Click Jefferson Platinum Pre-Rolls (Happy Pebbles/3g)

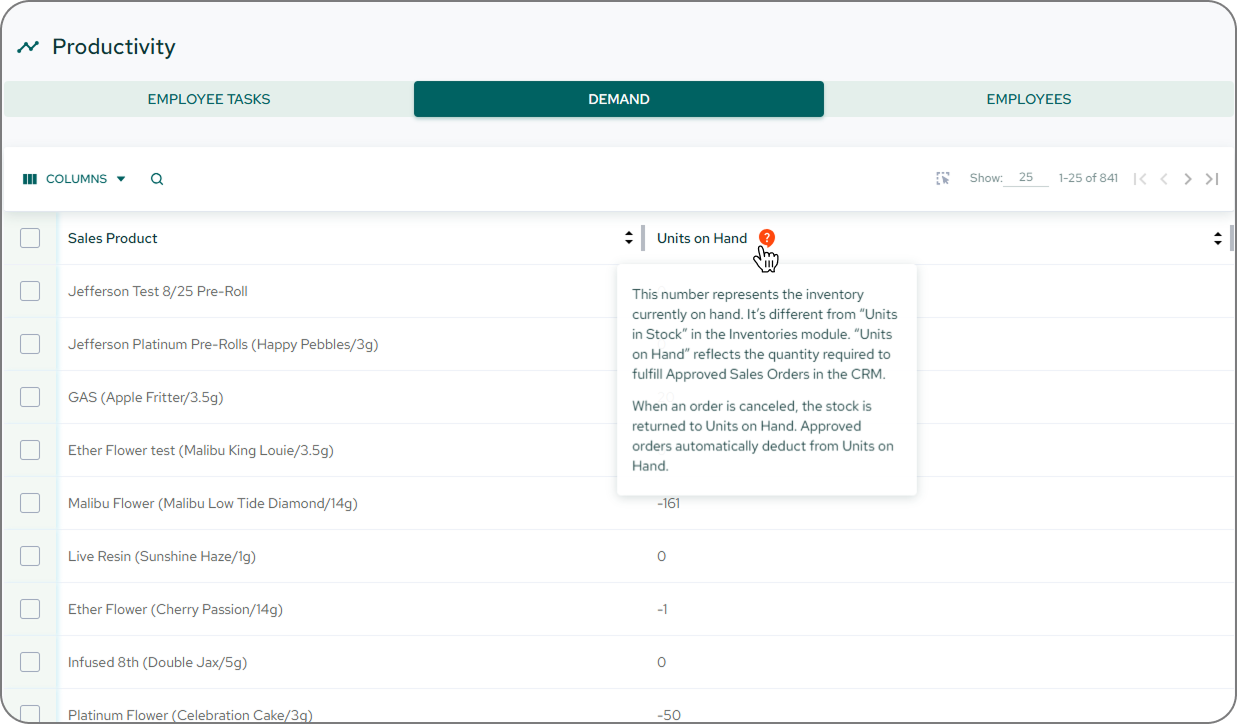(x=223, y=344)
